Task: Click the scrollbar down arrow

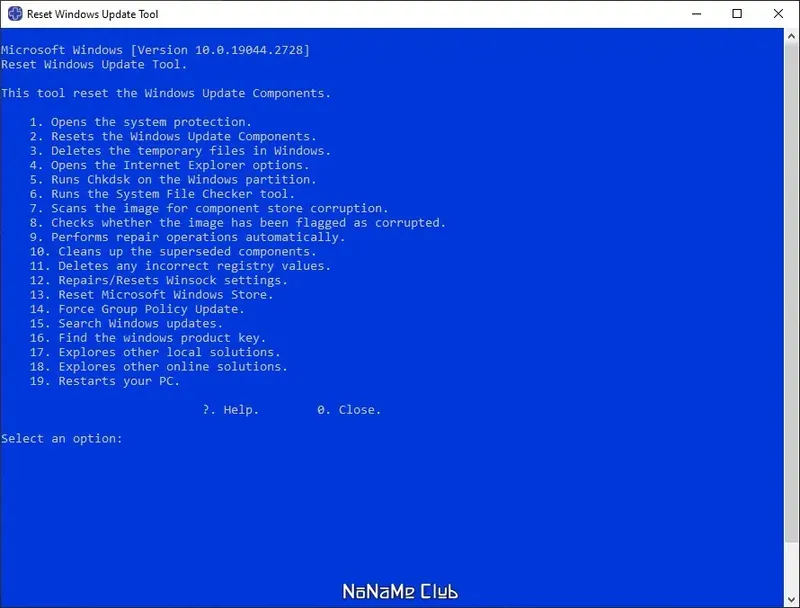Action: click(791, 600)
